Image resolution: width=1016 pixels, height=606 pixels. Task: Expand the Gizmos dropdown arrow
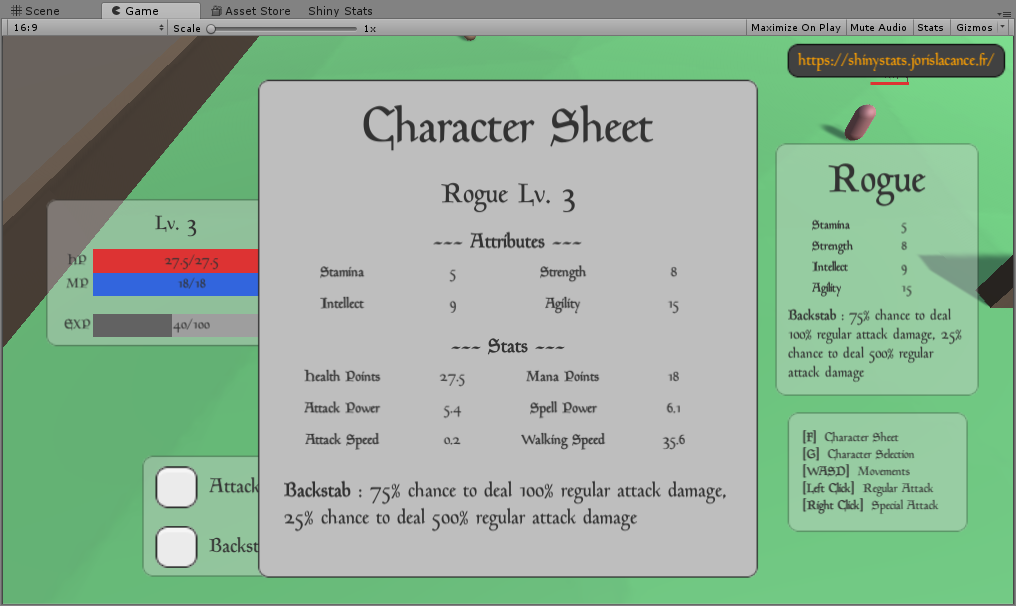[x=1003, y=28]
